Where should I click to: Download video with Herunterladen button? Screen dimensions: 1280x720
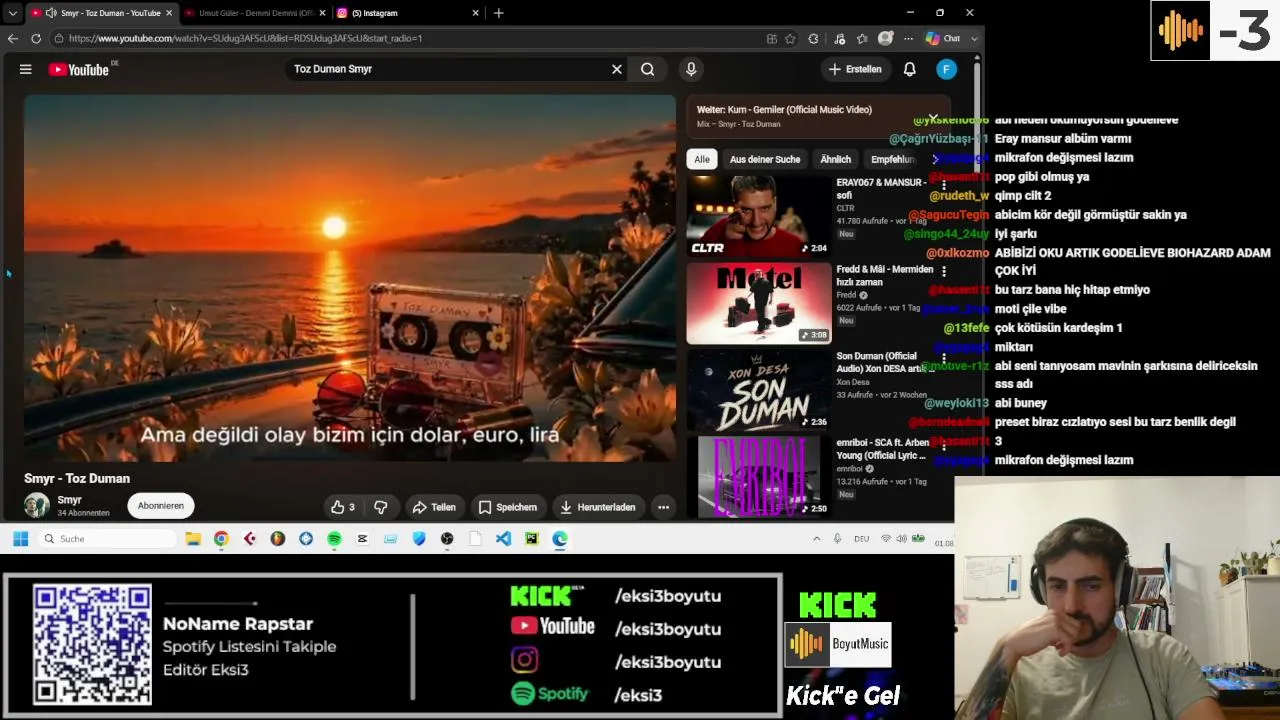click(x=598, y=507)
